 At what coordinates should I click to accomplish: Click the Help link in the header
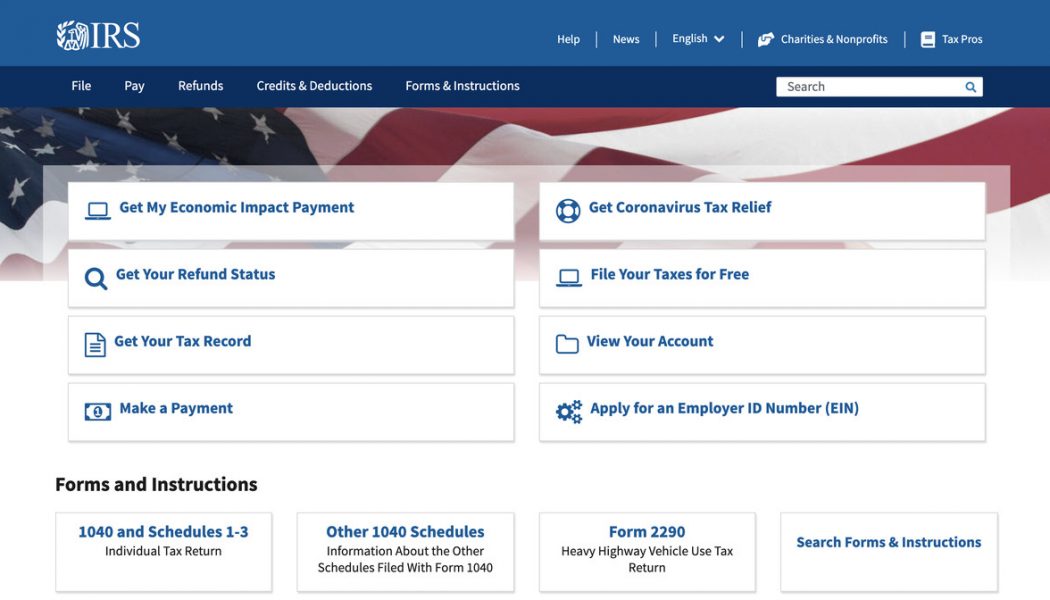[x=568, y=39]
